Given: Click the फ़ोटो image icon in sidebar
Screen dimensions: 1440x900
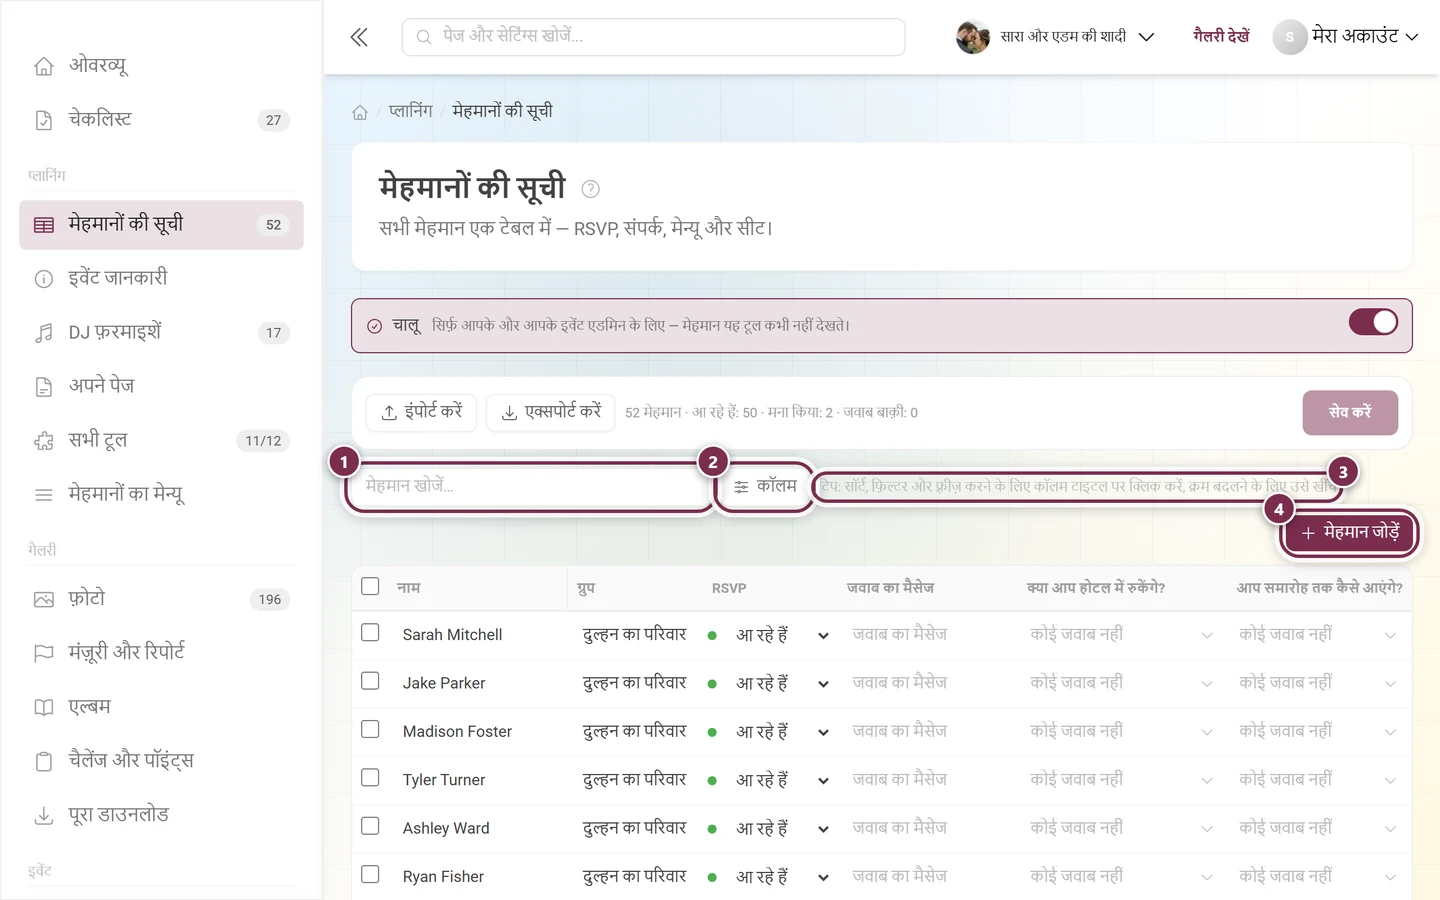Looking at the screenshot, I should click(44, 600).
